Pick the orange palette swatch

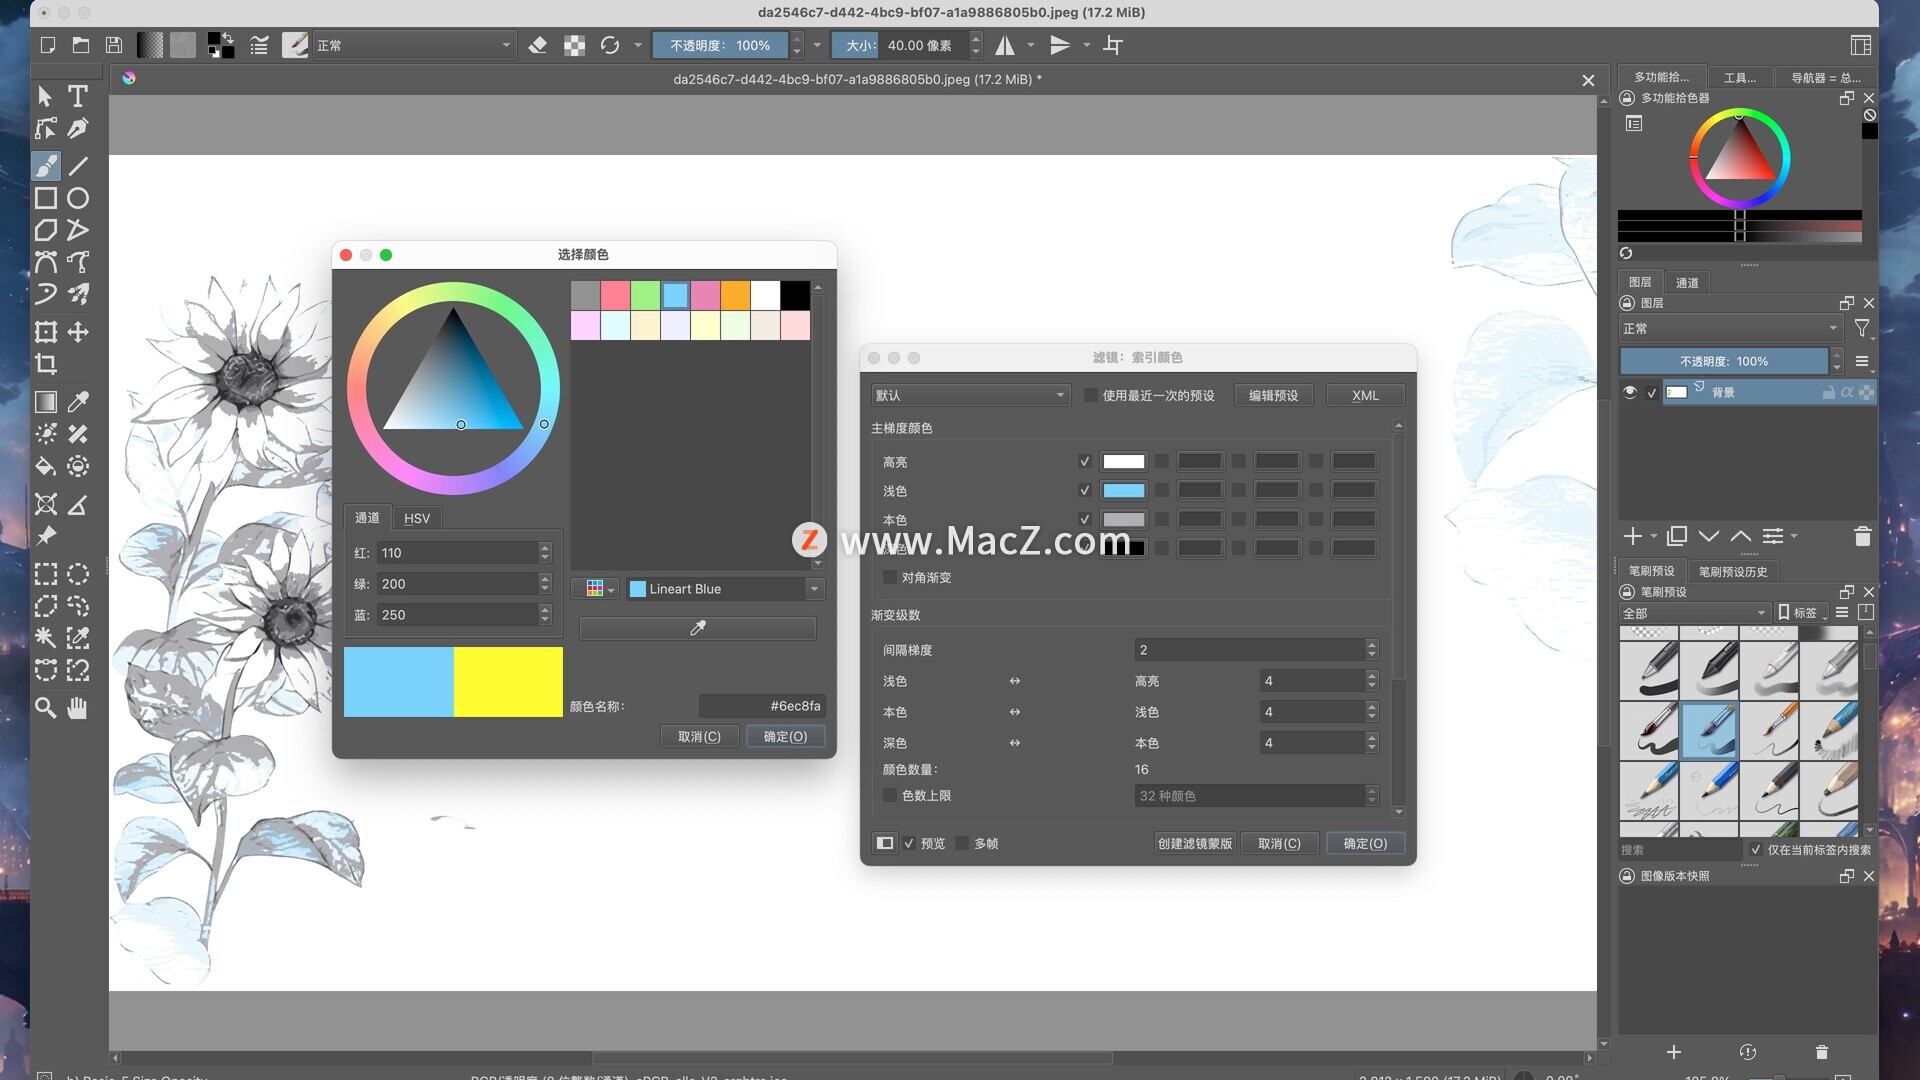735,295
